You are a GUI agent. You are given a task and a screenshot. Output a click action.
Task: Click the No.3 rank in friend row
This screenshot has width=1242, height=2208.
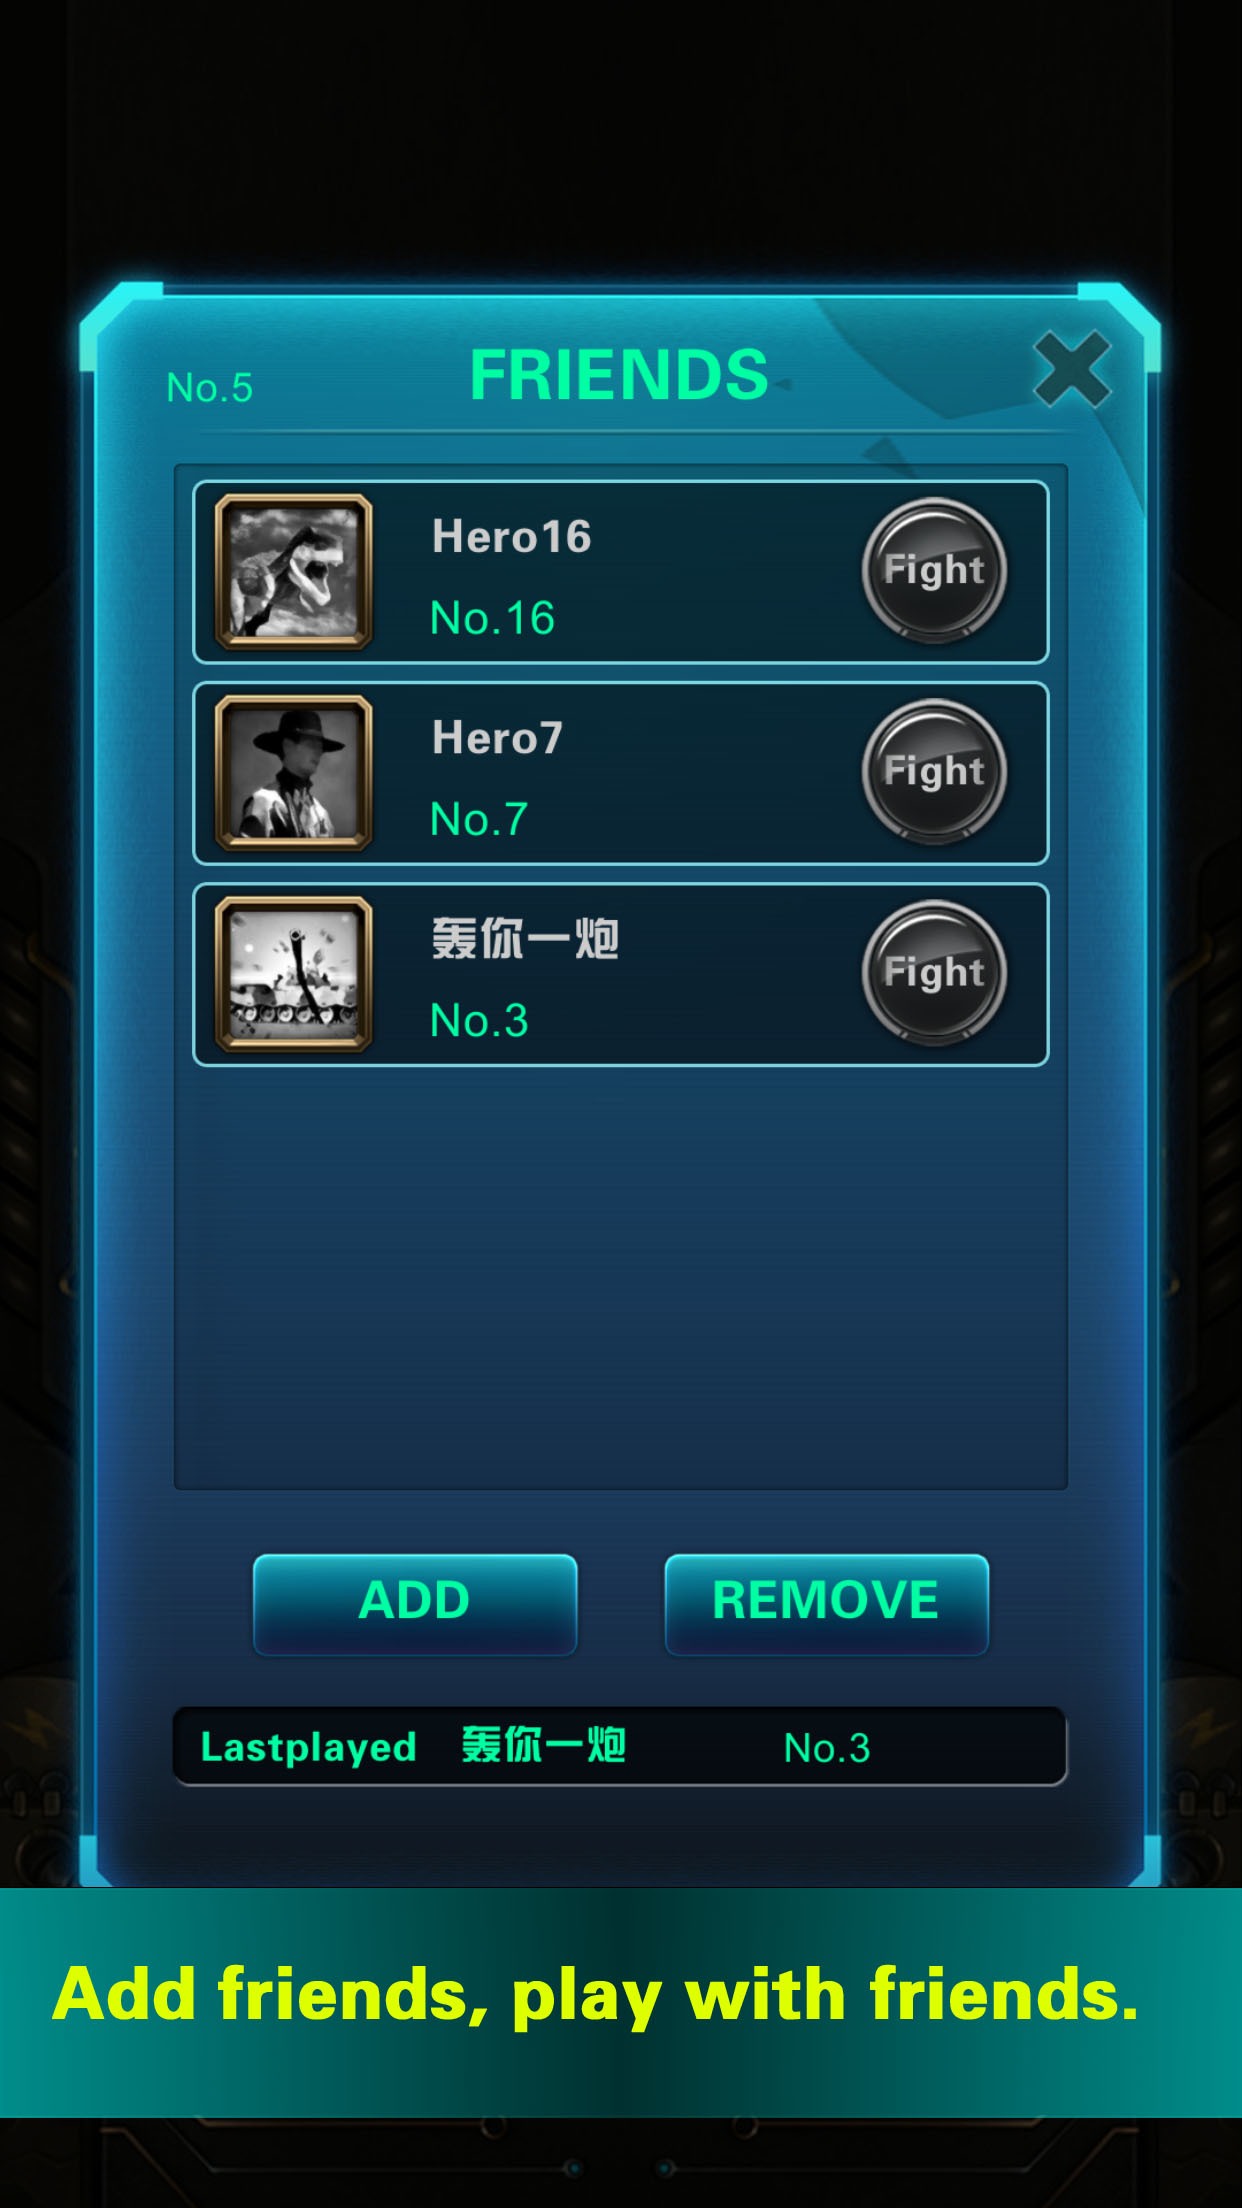click(478, 1020)
